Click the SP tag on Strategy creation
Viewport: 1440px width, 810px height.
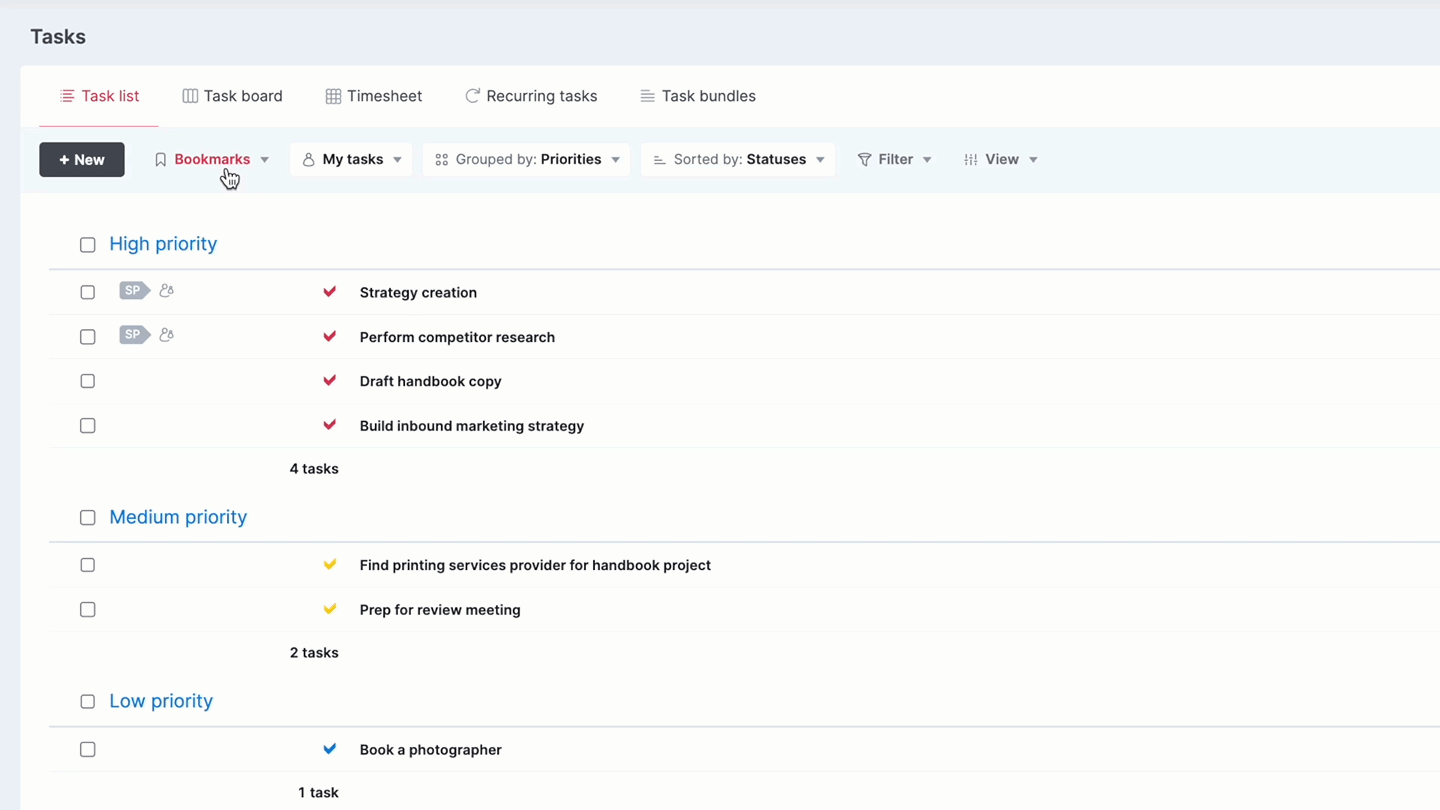click(x=134, y=291)
